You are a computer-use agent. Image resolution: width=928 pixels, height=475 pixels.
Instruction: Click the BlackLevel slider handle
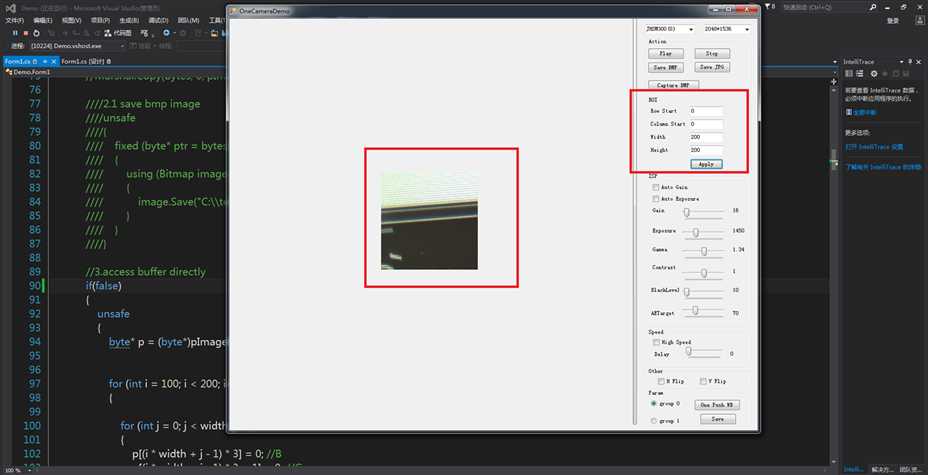click(687, 292)
